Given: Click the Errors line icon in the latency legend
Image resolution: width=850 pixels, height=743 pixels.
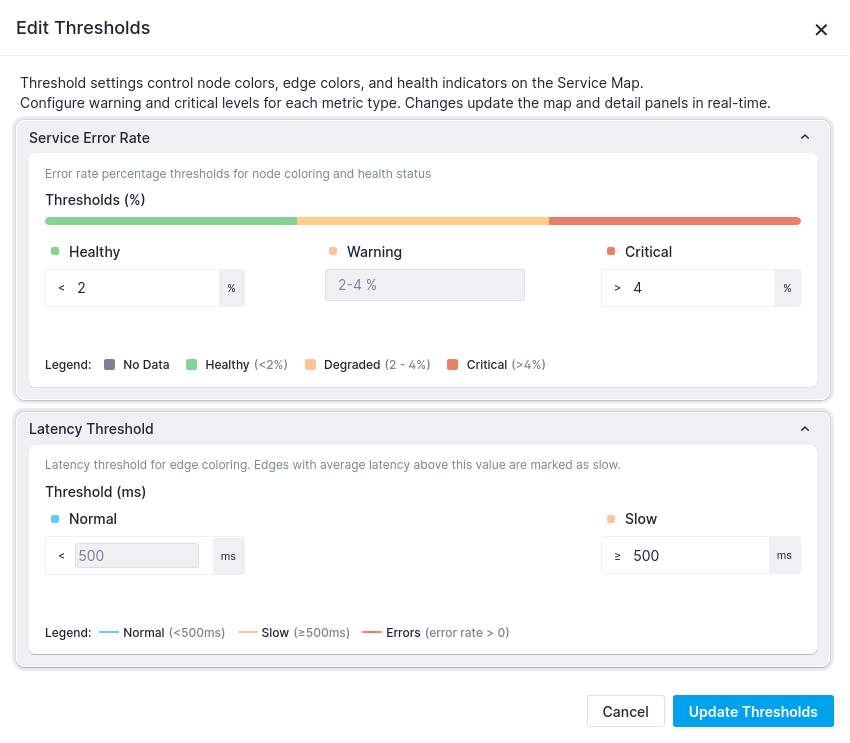Looking at the screenshot, I should pyautogui.click(x=373, y=632).
